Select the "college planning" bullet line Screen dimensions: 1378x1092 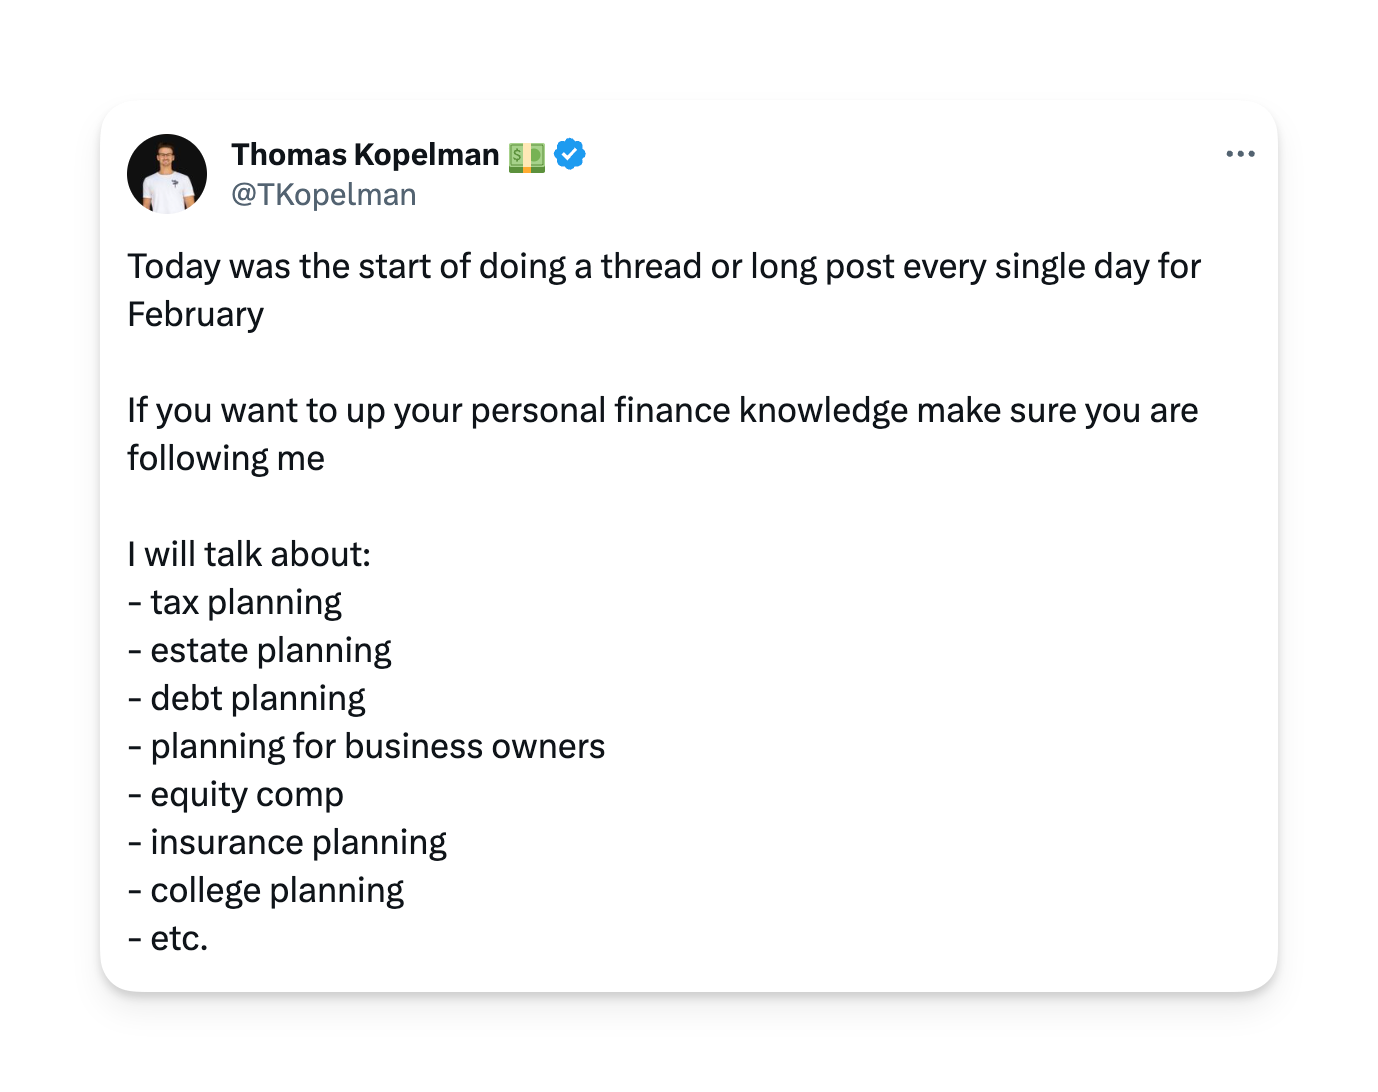click(266, 891)
